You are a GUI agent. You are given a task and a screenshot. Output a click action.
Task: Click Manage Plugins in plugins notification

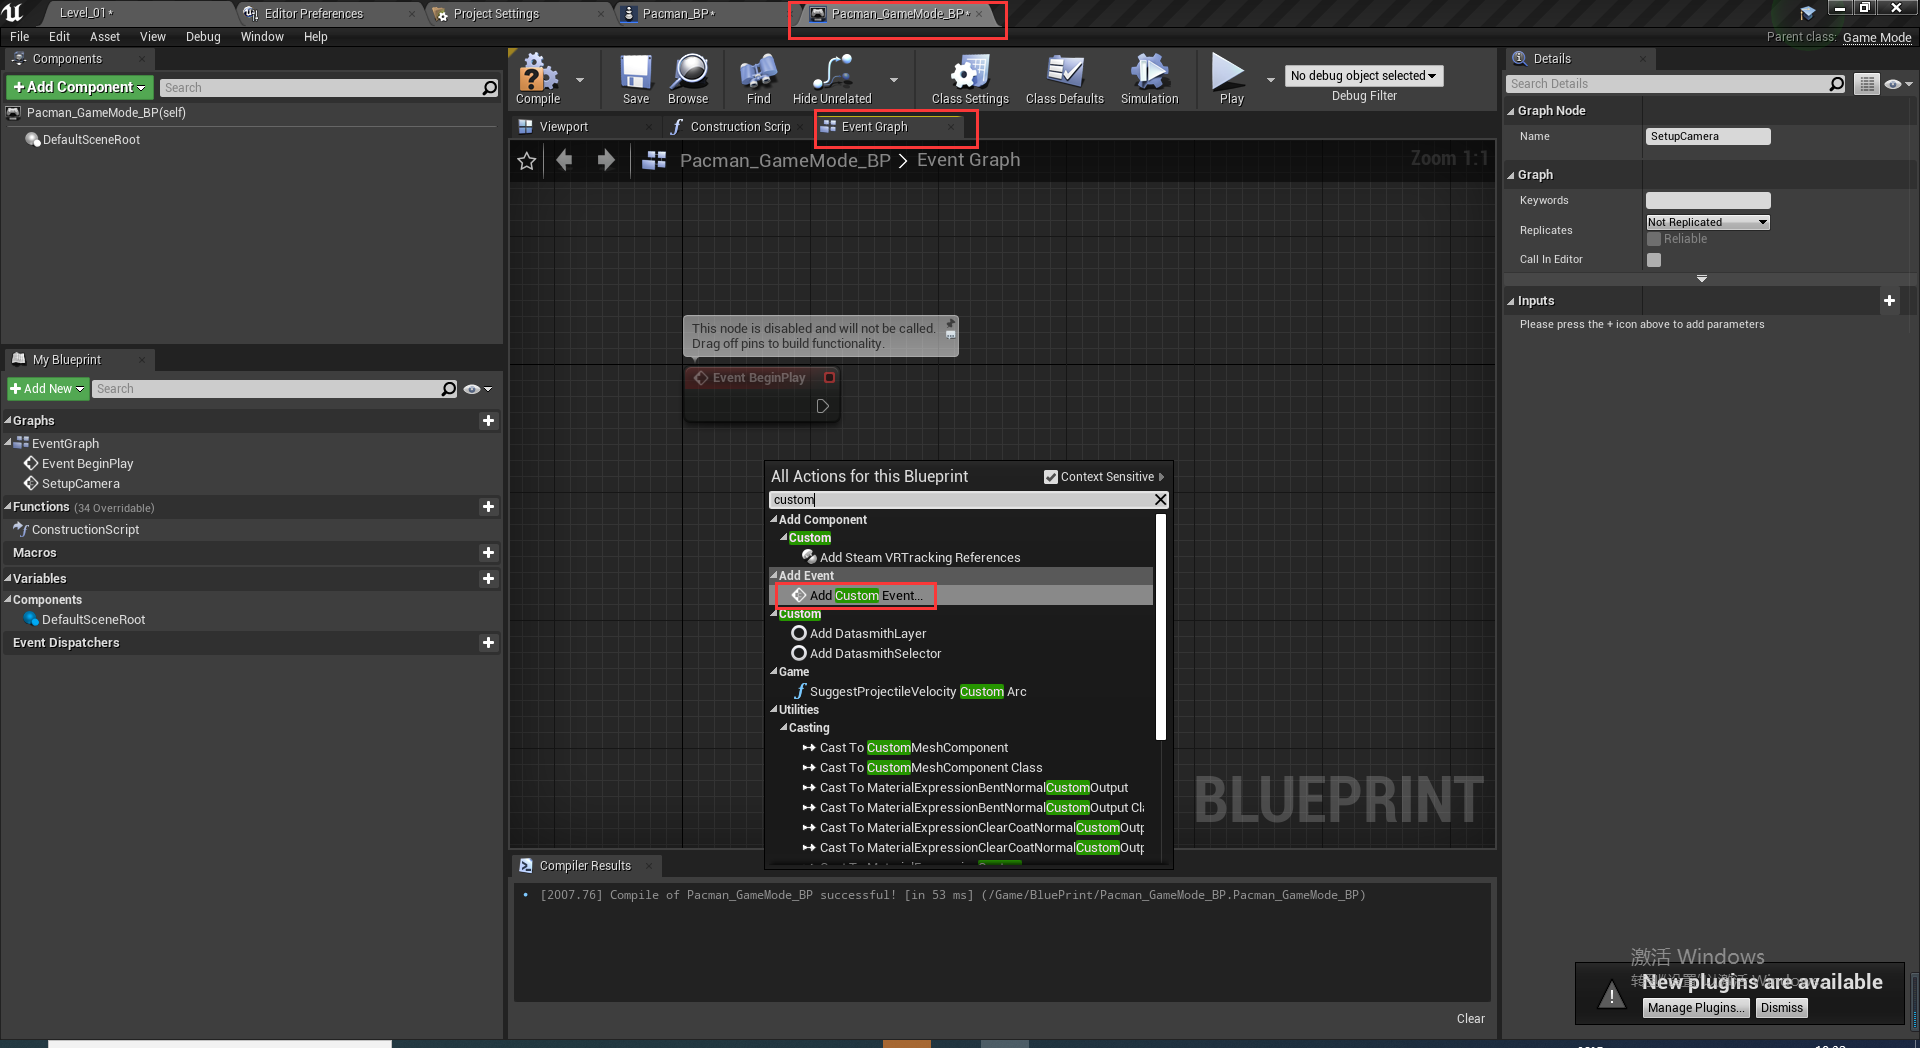(x=1695, y=1007)
